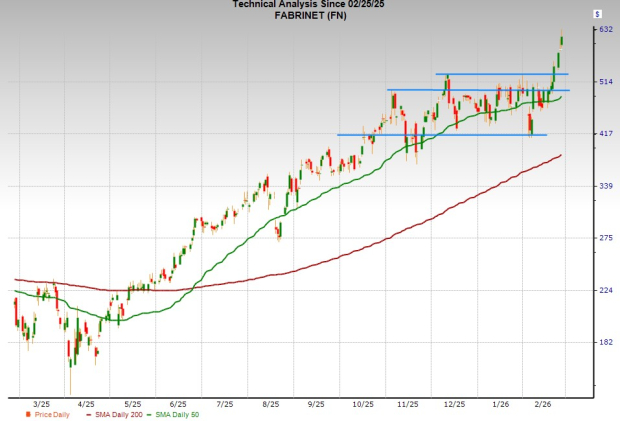
Task: Select the 3/25 date label on x-axis
Action: (x=42, y=404)
